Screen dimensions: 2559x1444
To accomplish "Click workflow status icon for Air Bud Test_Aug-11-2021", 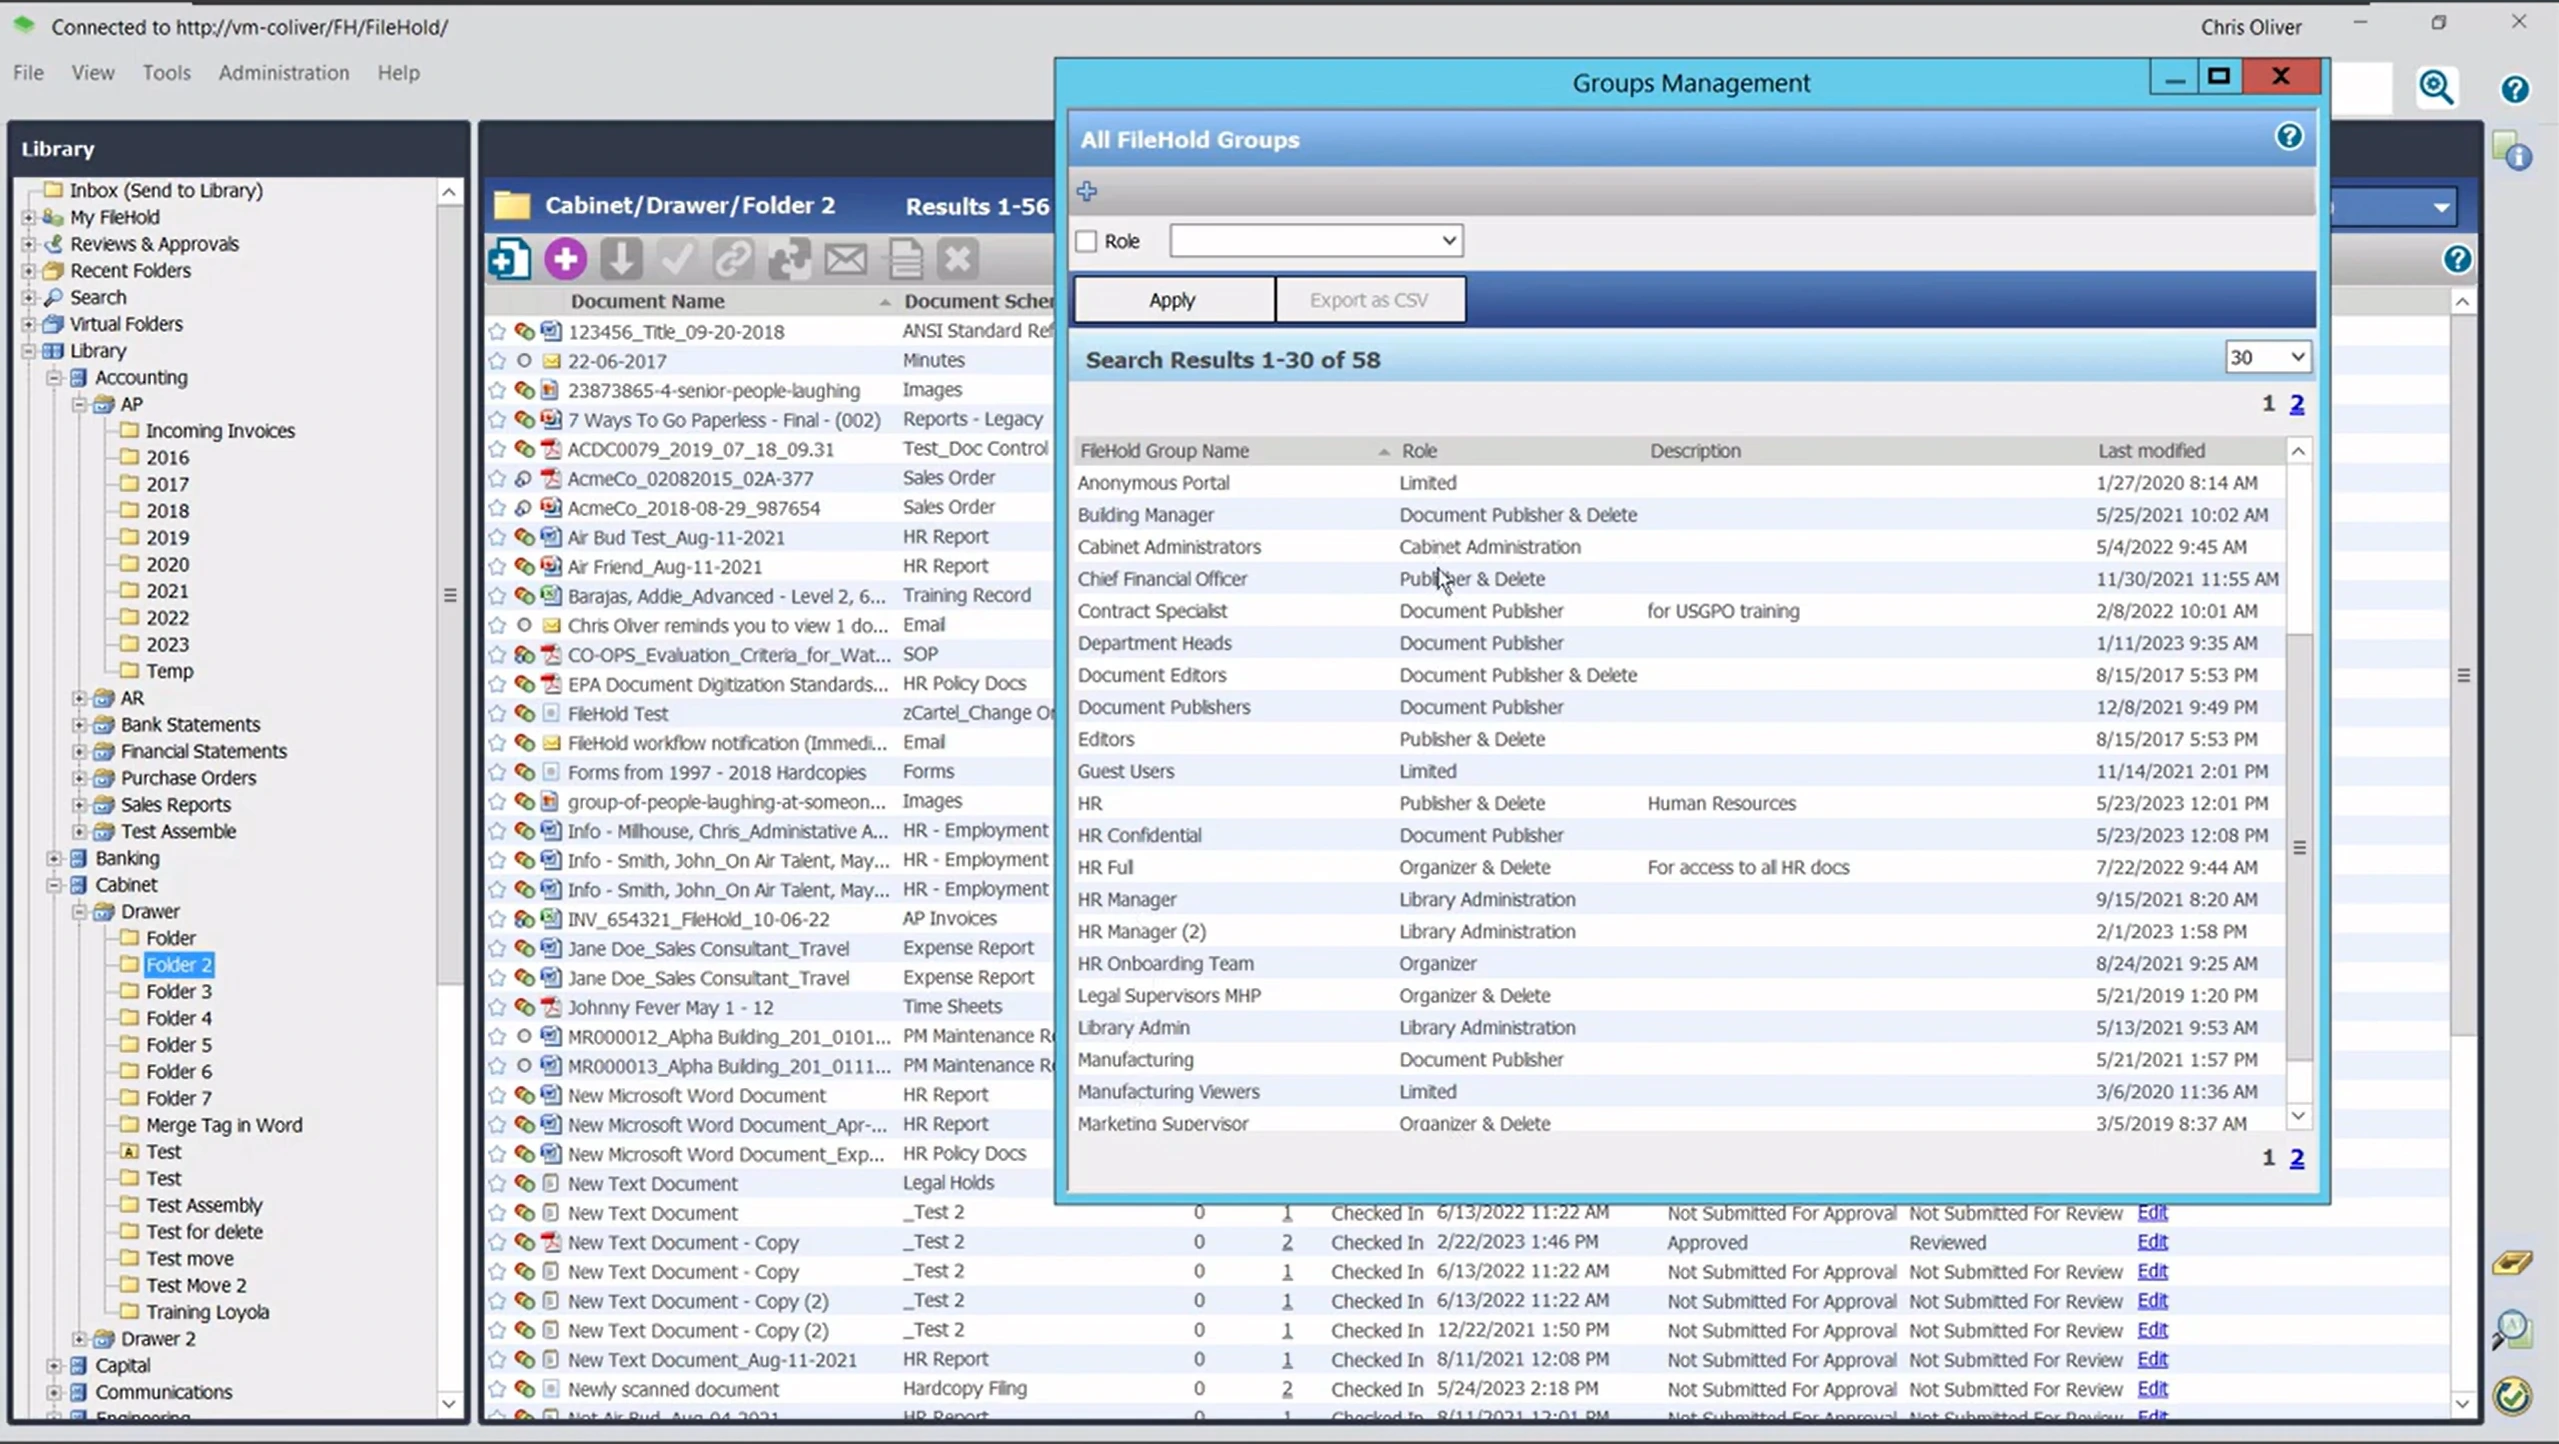I will tap(524, 537).
